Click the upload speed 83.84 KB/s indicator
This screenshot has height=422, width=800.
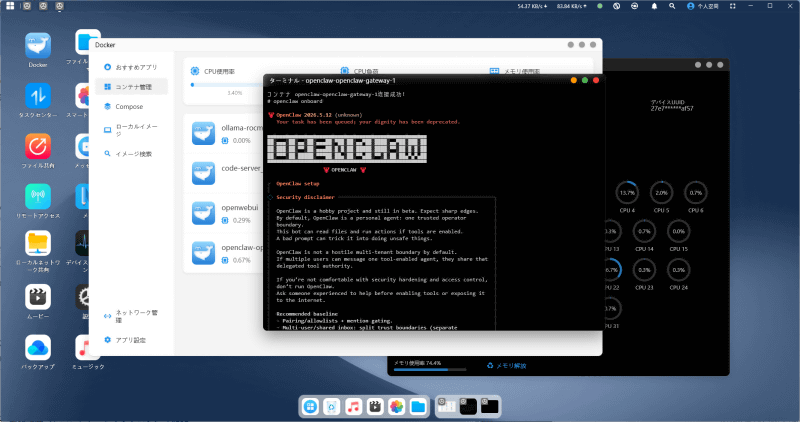coord(571,6)
